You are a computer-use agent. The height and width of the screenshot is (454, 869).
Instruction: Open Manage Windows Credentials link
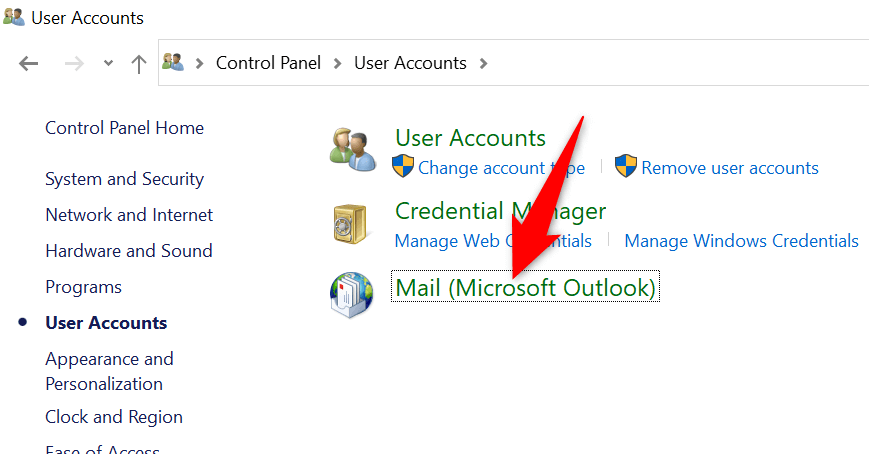click(741, 241)
